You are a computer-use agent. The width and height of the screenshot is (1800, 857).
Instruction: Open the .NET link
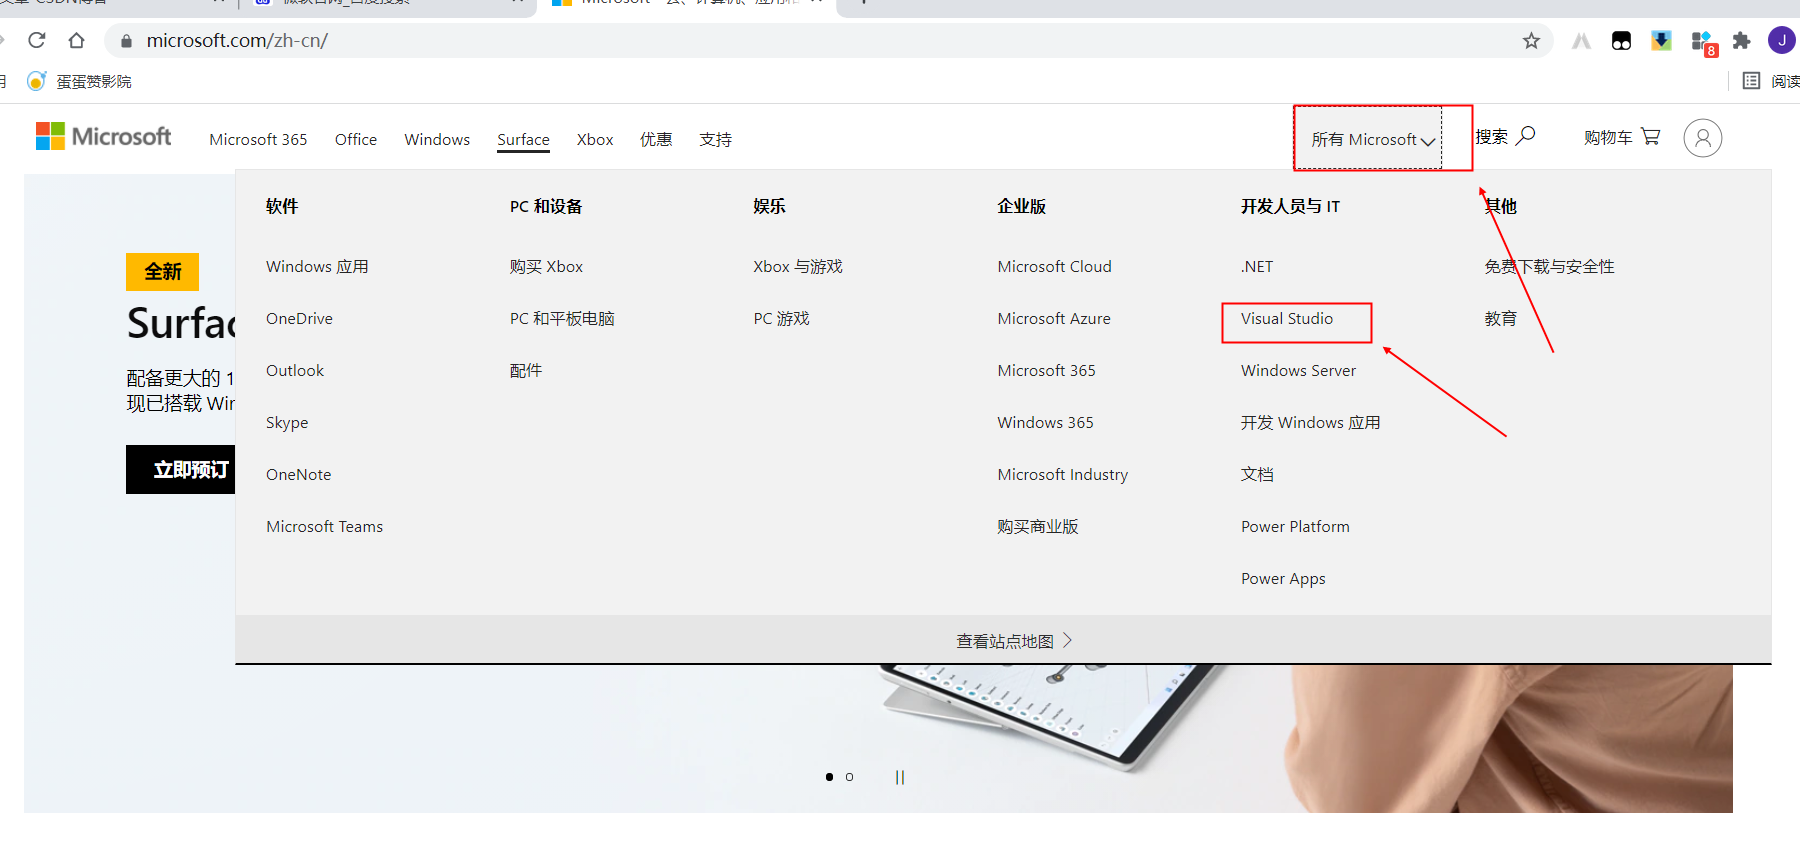click(x=1257, y=266)
